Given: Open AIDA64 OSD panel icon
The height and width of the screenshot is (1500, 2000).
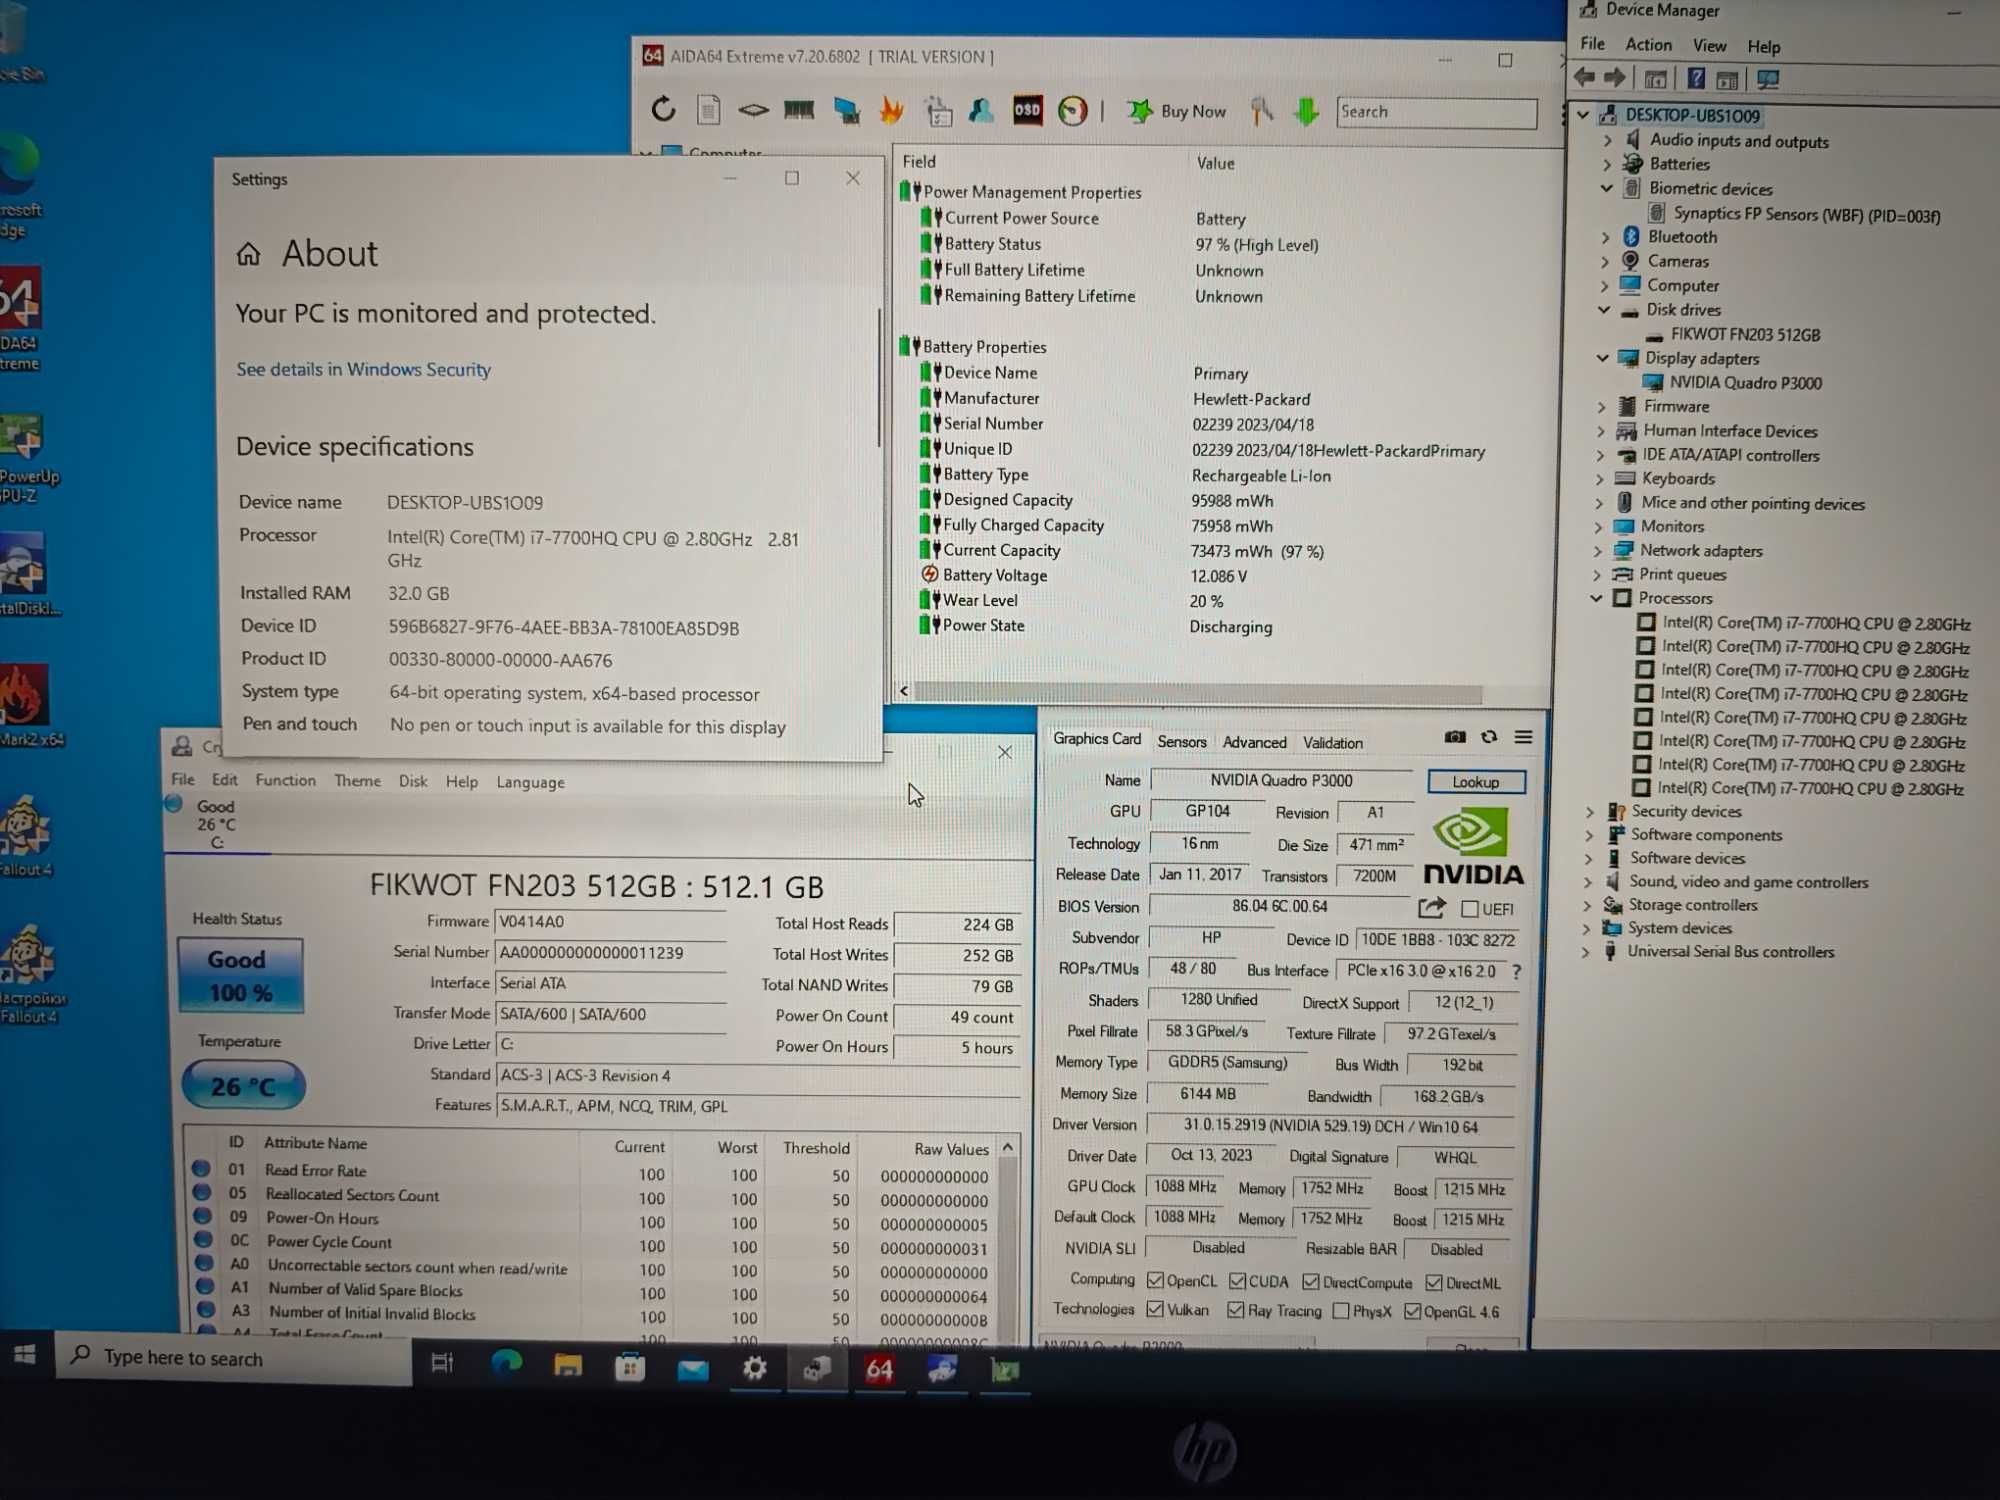Looking at the screenshot, I should click(x=1027, y=110).
